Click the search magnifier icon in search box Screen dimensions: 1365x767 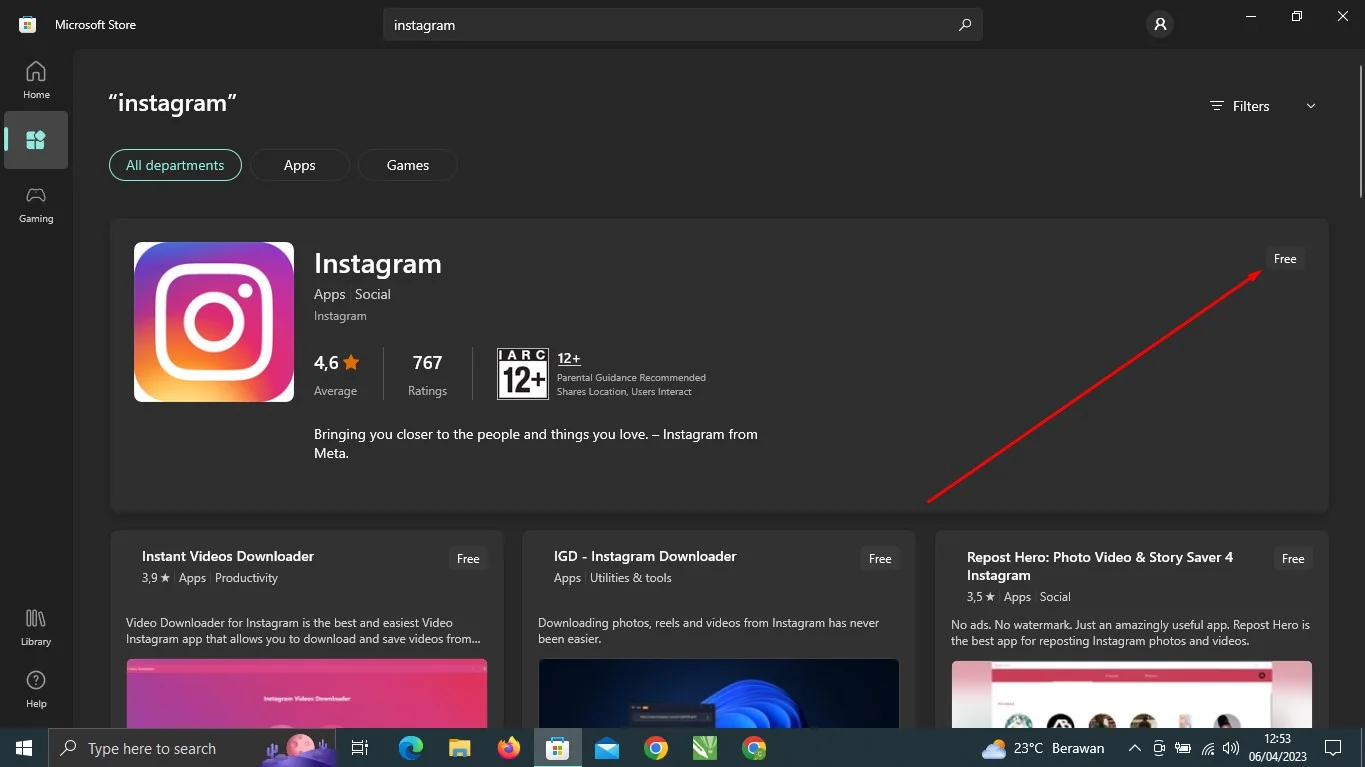tap(964, 25)
